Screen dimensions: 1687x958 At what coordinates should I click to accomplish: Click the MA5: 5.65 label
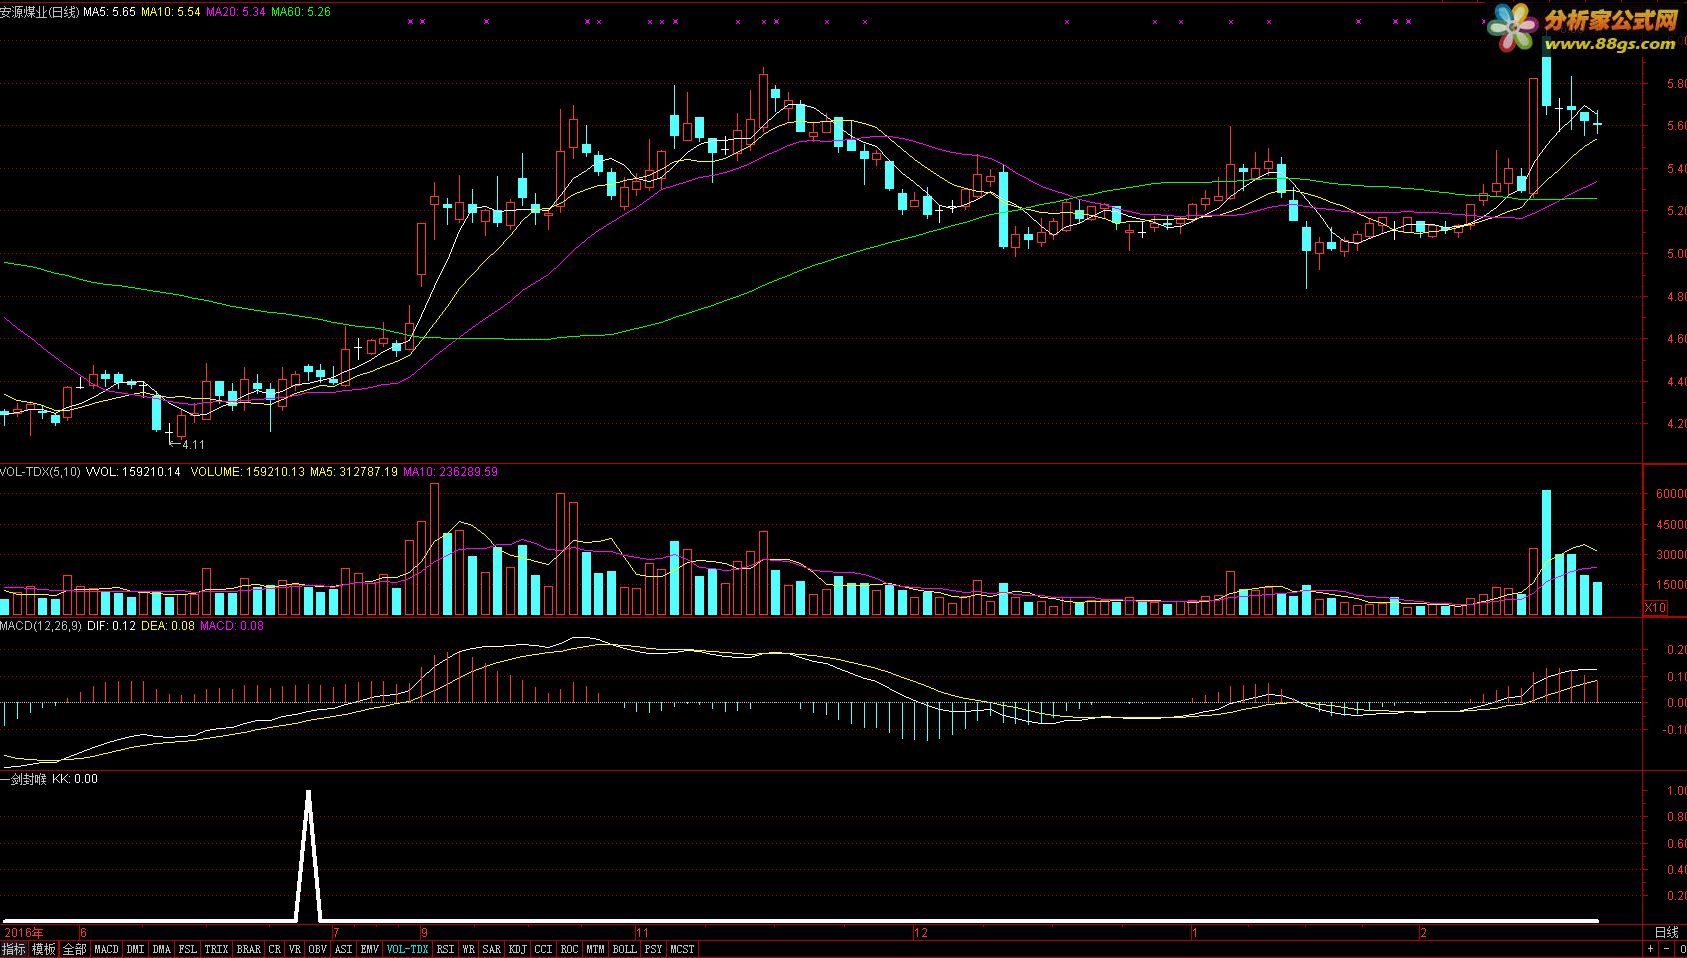[109, 11]
